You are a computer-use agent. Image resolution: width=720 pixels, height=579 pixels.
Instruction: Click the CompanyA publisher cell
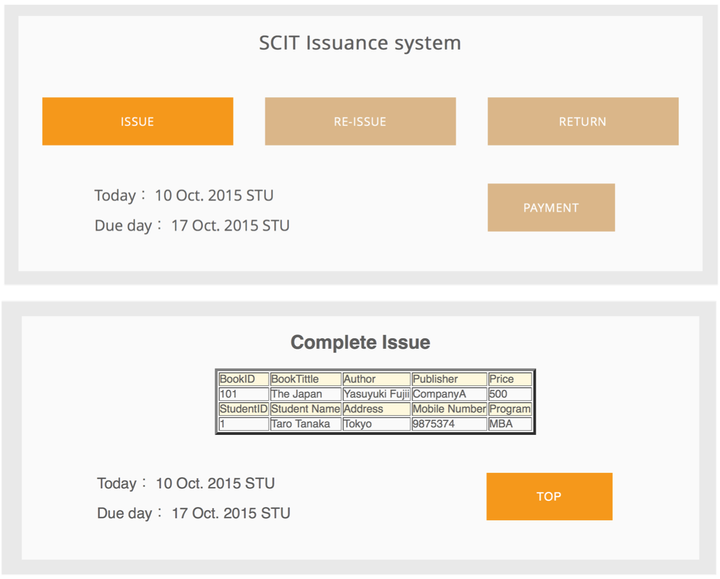pos(448,394)
